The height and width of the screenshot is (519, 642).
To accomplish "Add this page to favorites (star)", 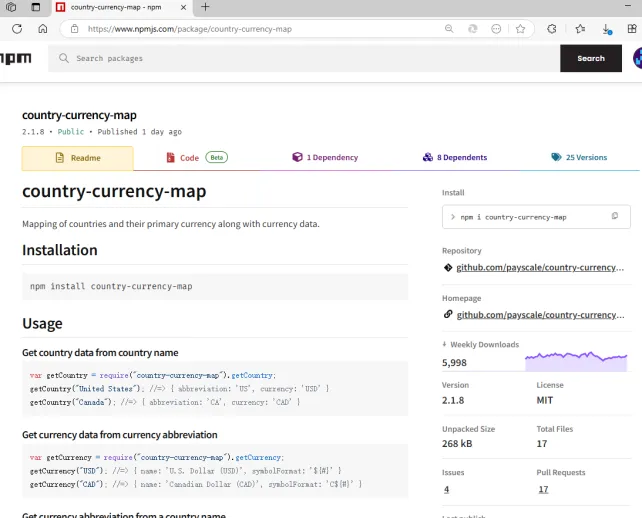I will 520,29.
